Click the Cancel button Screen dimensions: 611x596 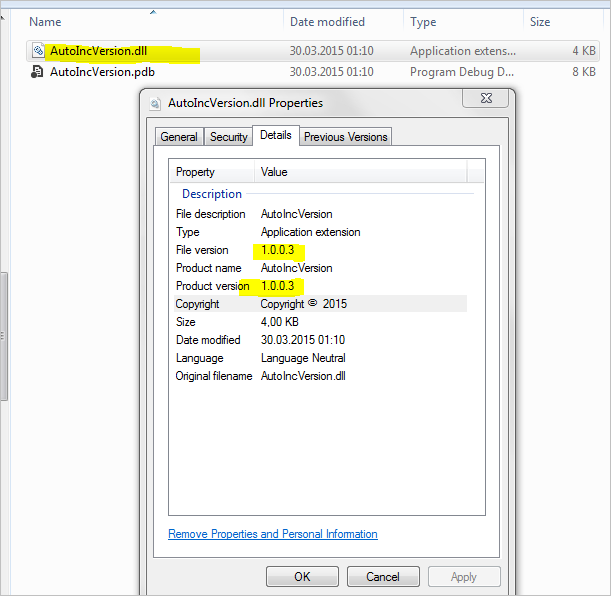pyautogui.click(x=383, y=577)
